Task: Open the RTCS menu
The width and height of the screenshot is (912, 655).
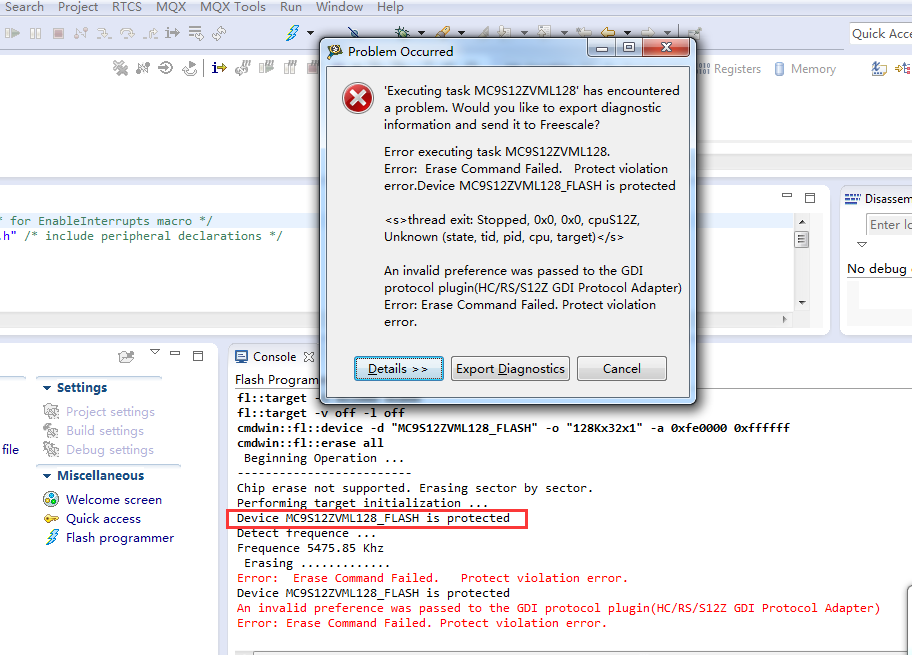Action: pyautogui.click(x=127, y=7)
